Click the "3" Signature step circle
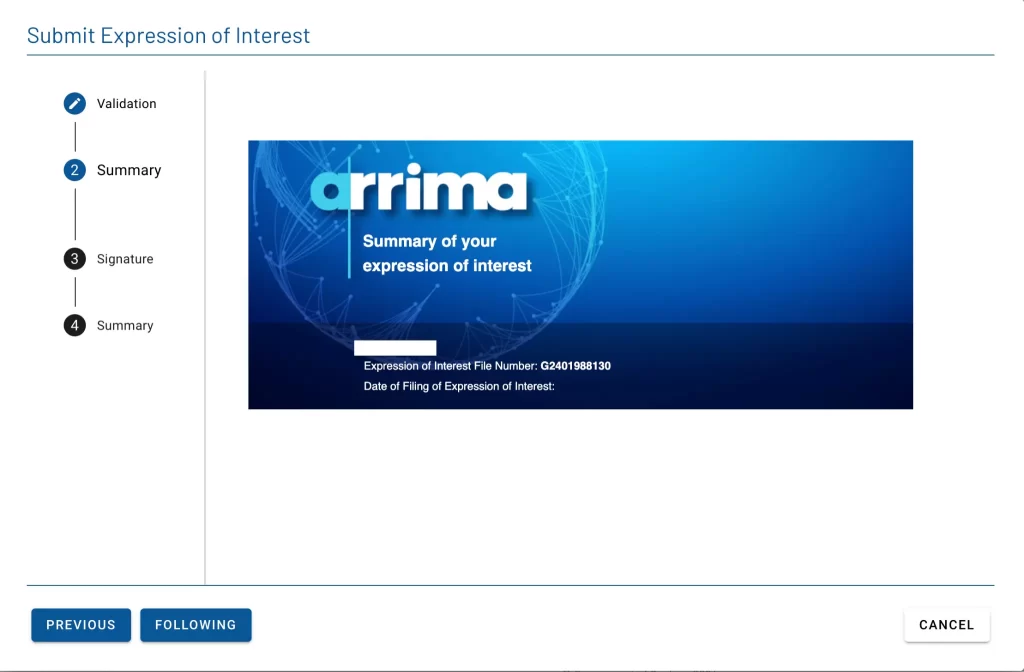1024x672 pixels. pos(74,258)
